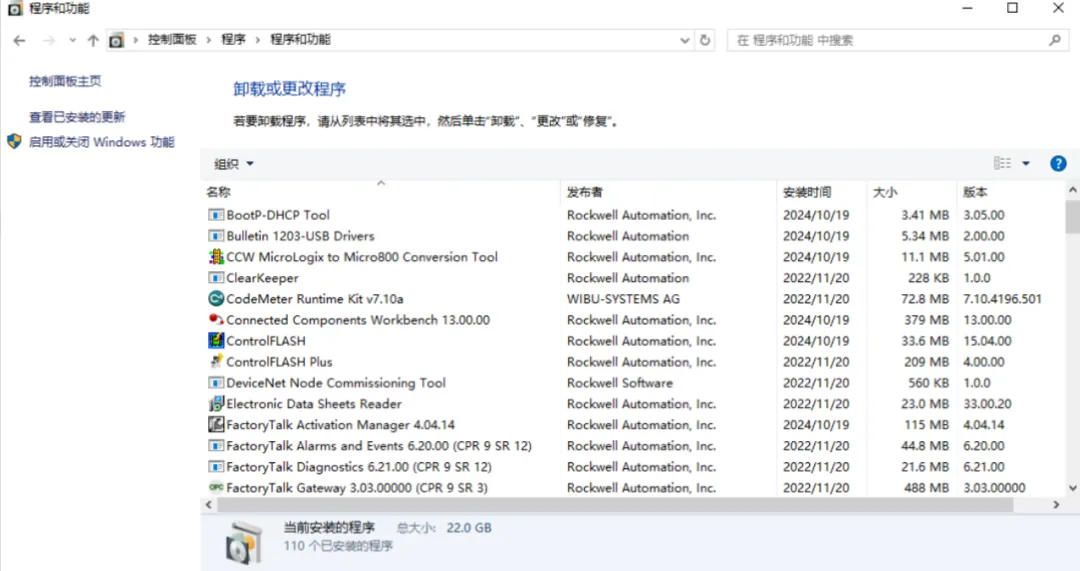Click 控制面板 in the breadcrumb path
Viewport: 1080px width, 571px height.
(172, 40)
